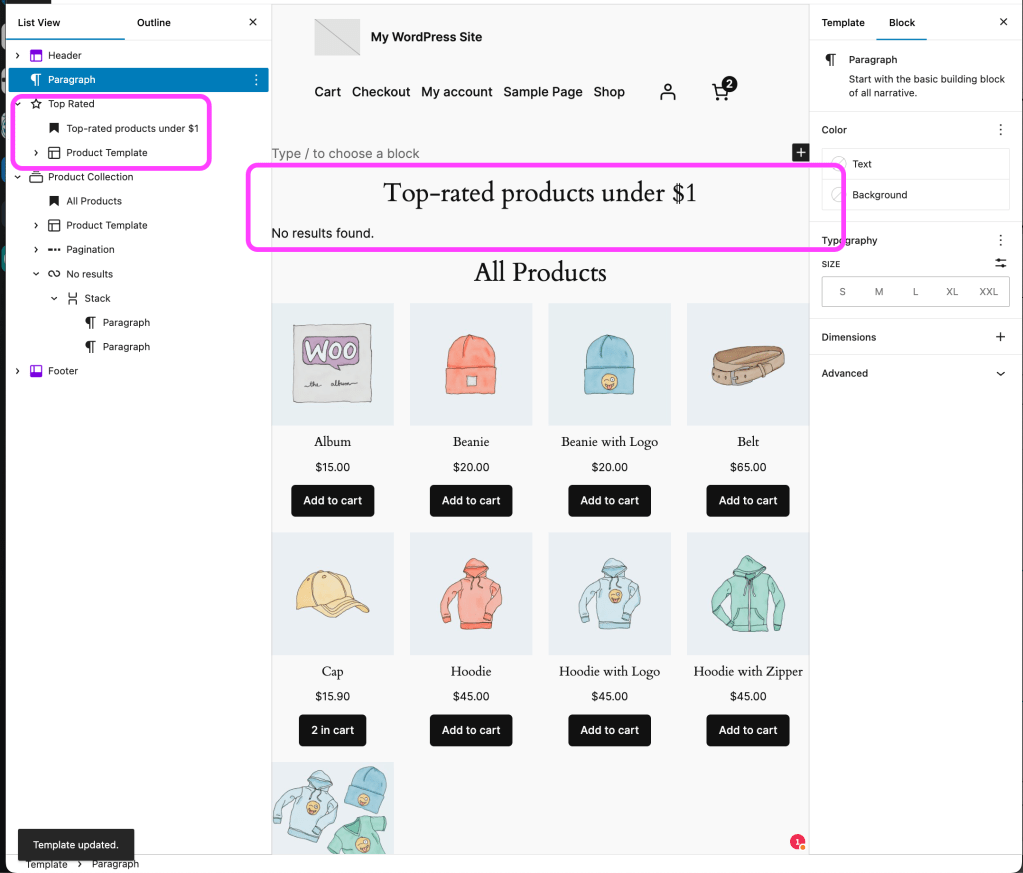
Task: Click the Stack block icon in List View
Action: (x=71, y=298)
